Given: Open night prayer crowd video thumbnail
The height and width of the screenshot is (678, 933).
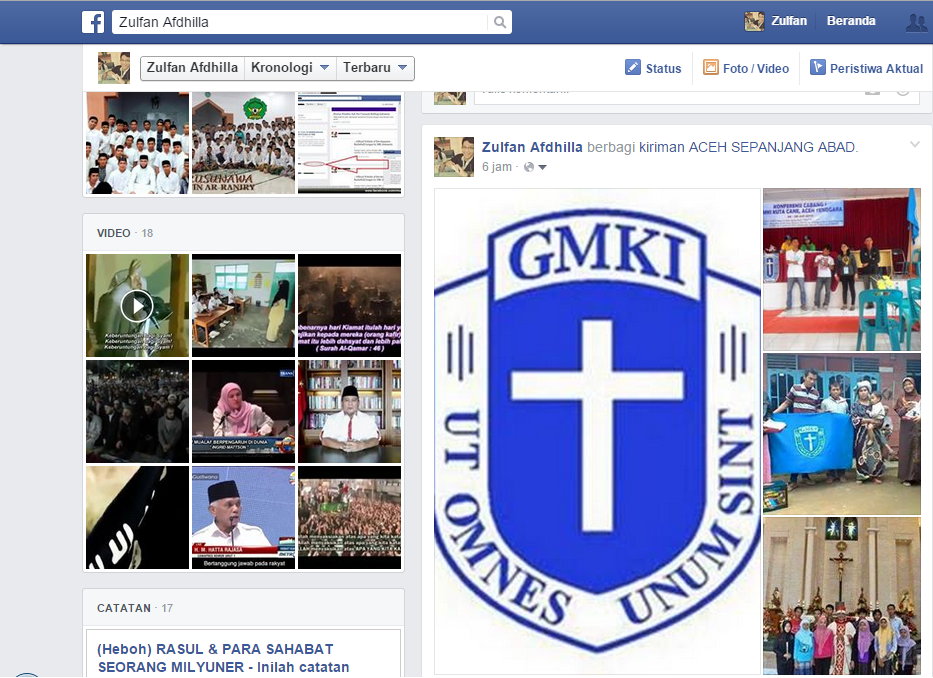Looking at the screenshot, I should click(x=137, y=411).
